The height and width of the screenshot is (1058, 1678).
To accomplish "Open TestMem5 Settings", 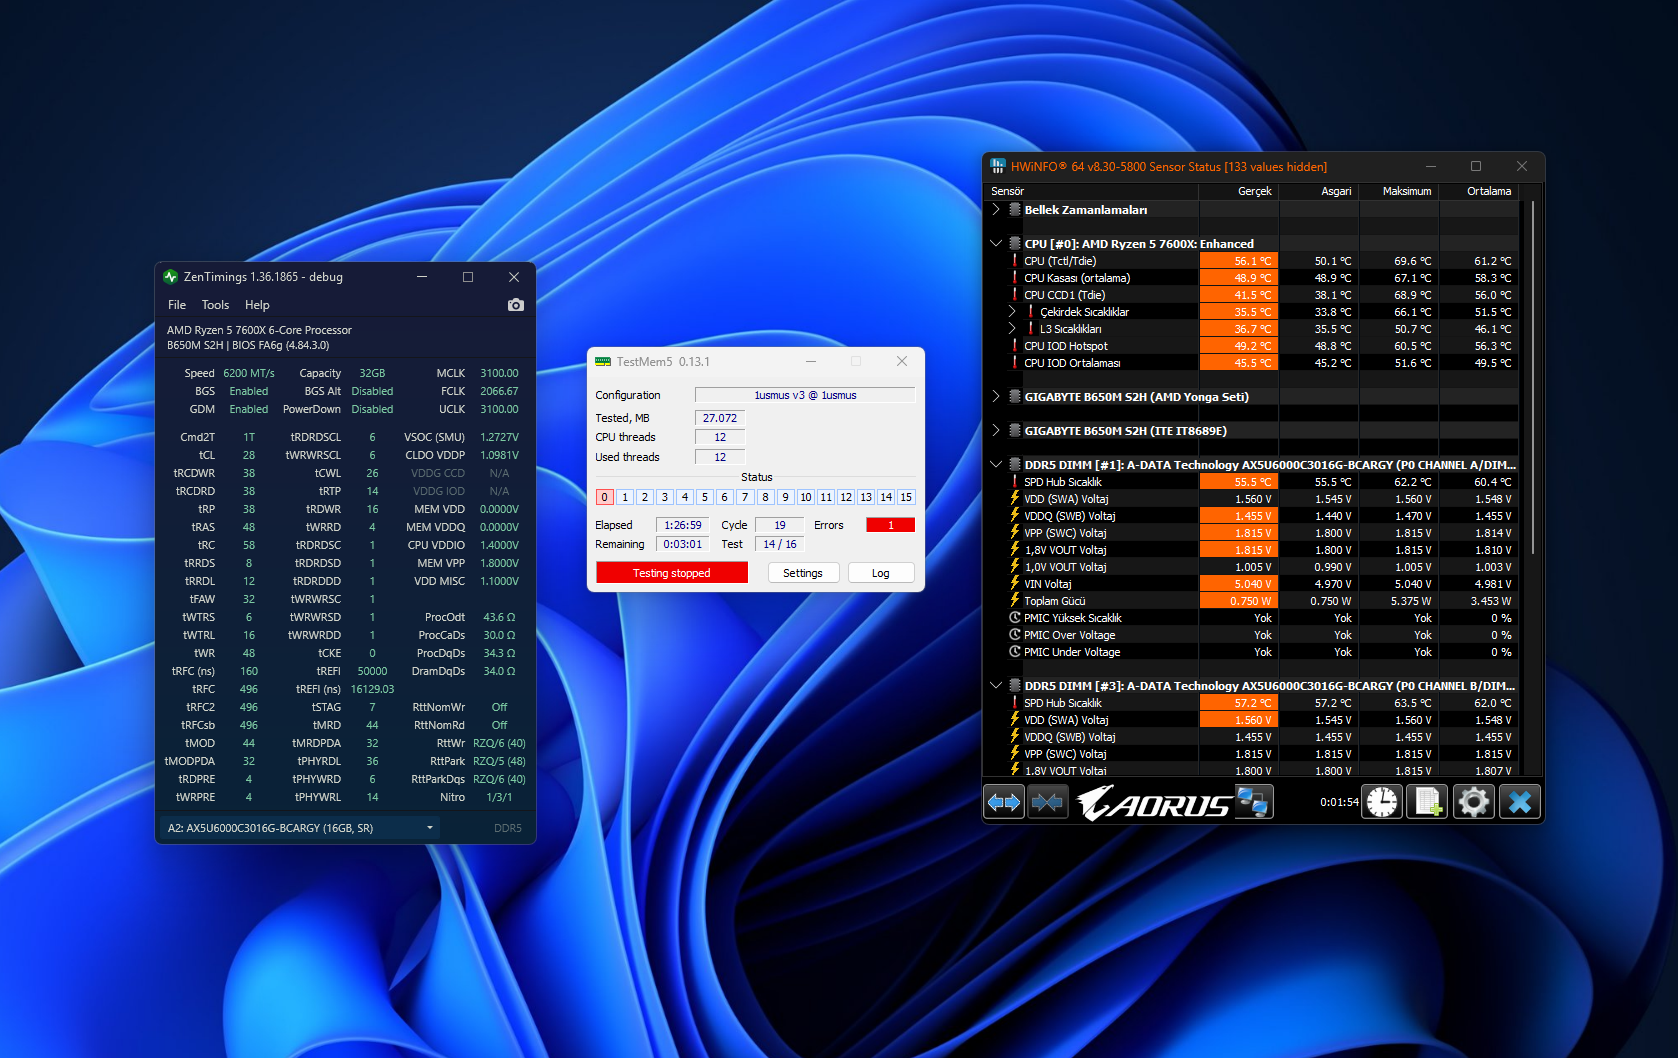I will click(803, 573).
